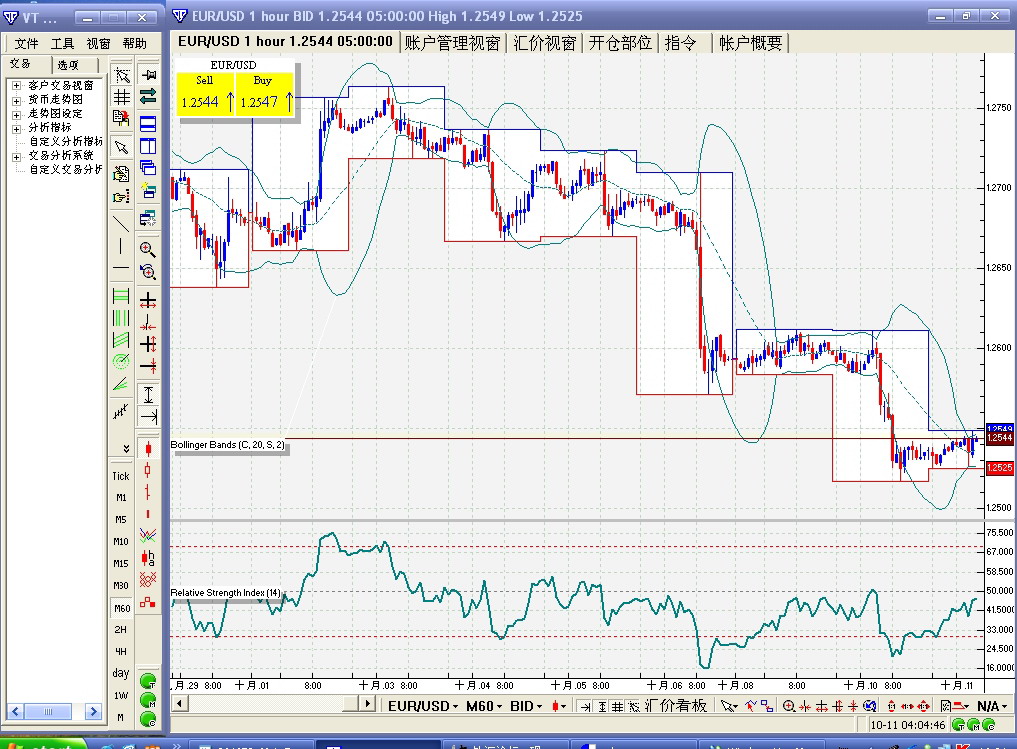Open the BID price type dropdown
The width and height of the screenshot is (1017, 749).
pyautogui.click(x=526, y=706)
